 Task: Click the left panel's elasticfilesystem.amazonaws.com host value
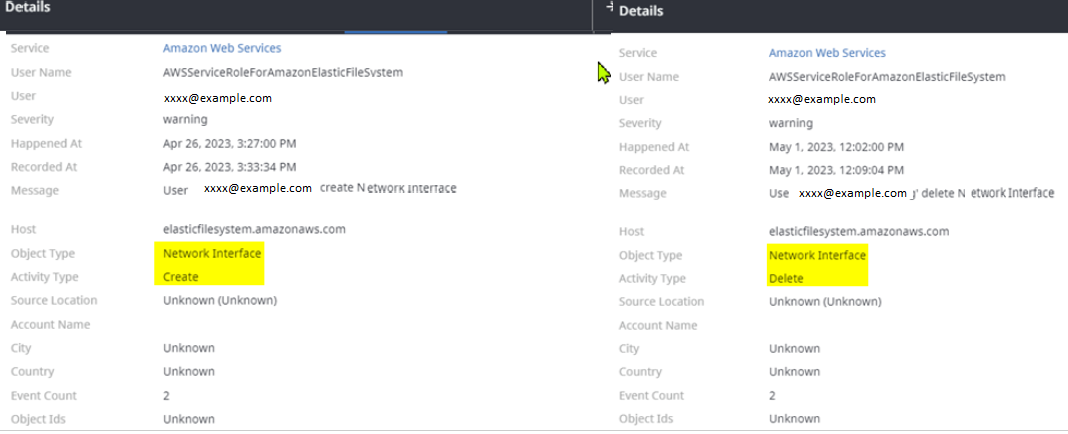point(254,229)
